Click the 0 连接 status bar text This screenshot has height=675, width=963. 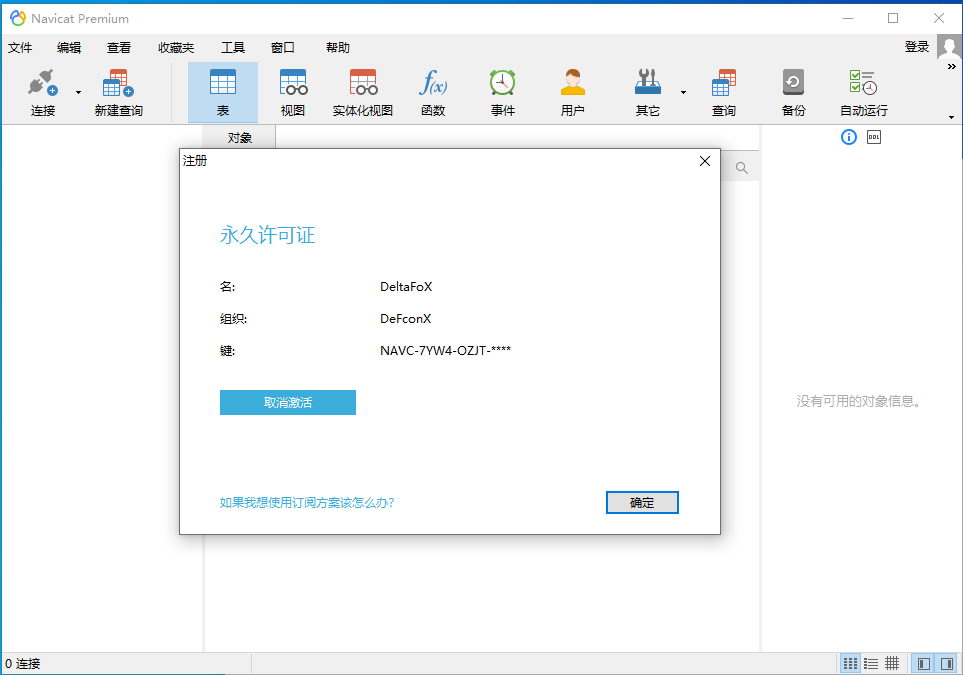click(x=23, y=663)
